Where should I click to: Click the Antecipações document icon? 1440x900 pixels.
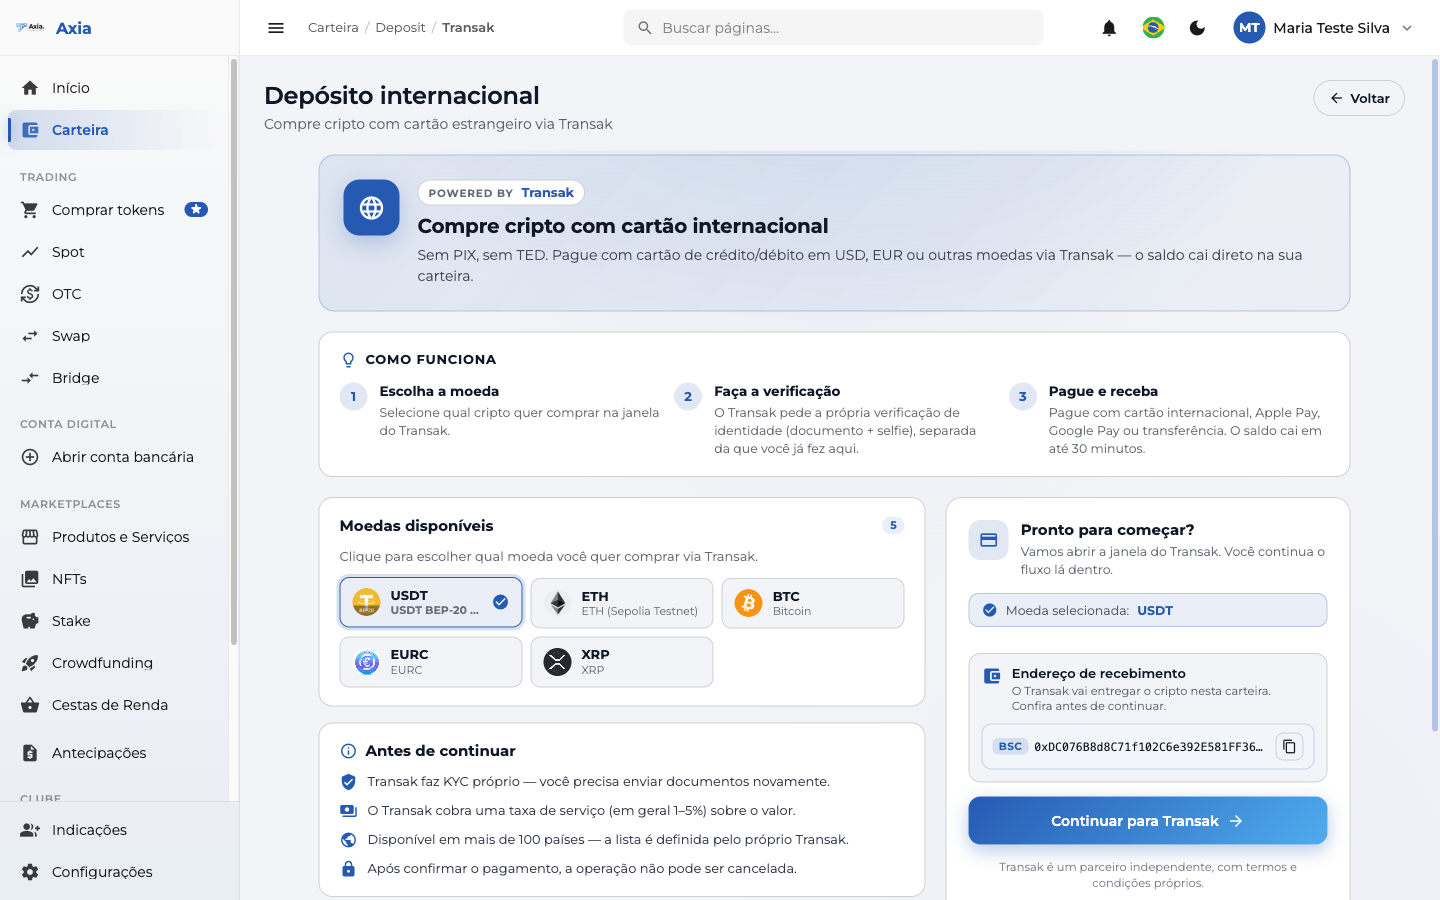30,753
